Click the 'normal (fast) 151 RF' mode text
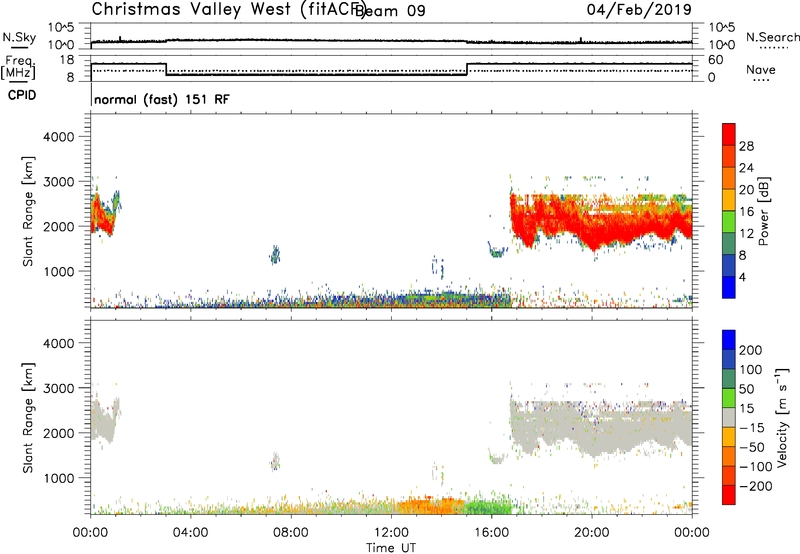This screenshot has width=800, height=554. [x=162, y=99]
